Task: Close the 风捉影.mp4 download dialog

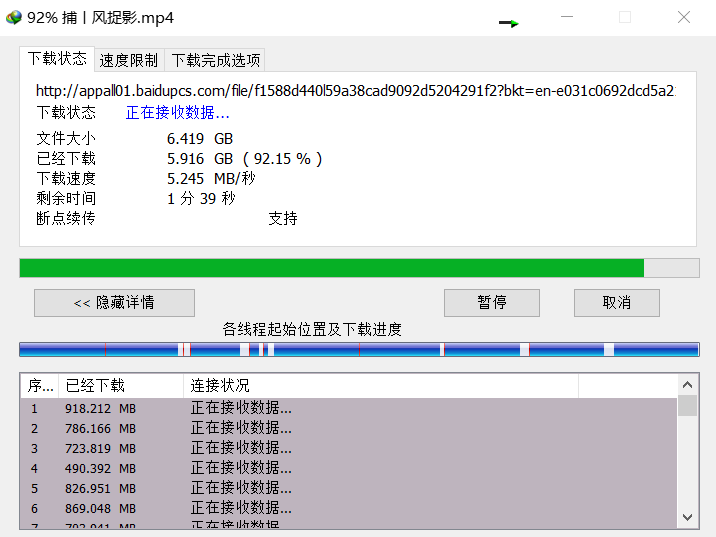Action: pos(684,17)
